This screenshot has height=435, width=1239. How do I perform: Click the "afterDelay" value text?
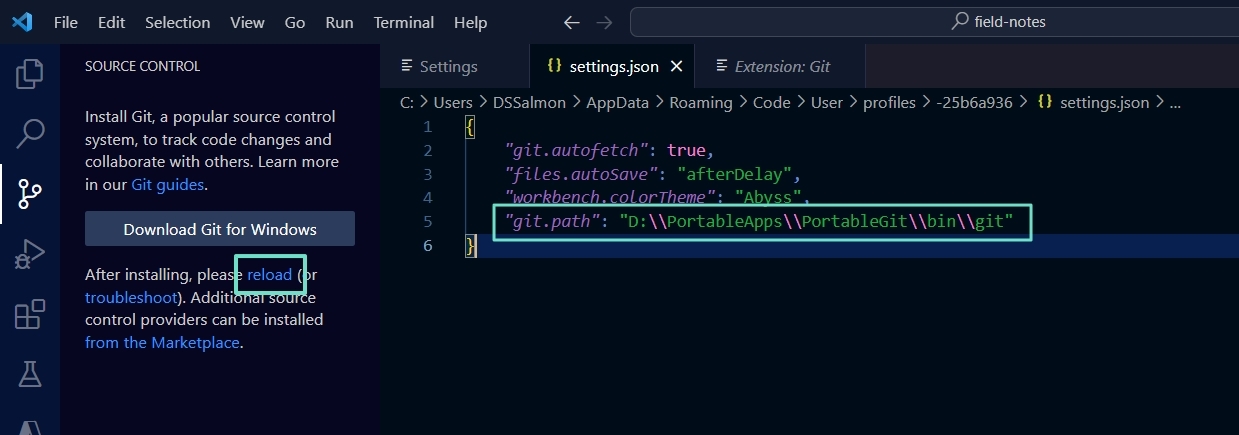pos(733,174)
